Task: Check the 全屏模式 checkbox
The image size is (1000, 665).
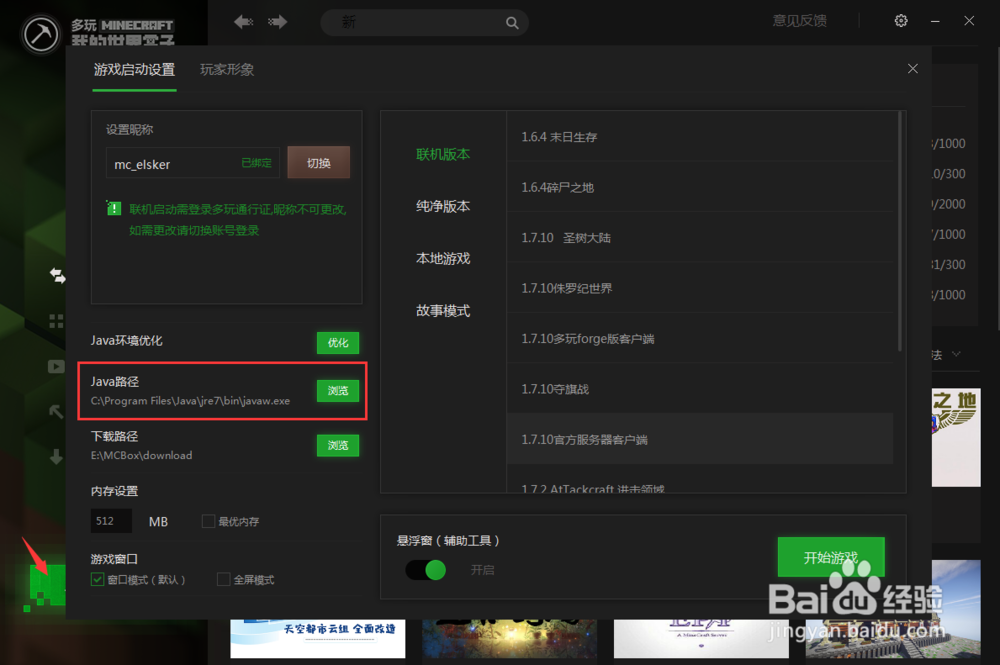Action: pos(224,580)
